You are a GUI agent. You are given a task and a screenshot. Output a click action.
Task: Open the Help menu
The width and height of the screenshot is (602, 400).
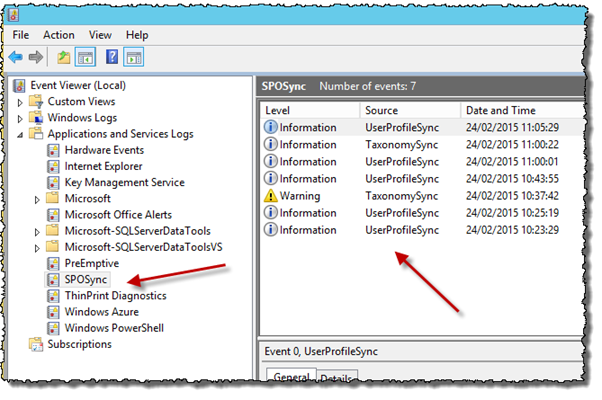click(x=137, y=35)
